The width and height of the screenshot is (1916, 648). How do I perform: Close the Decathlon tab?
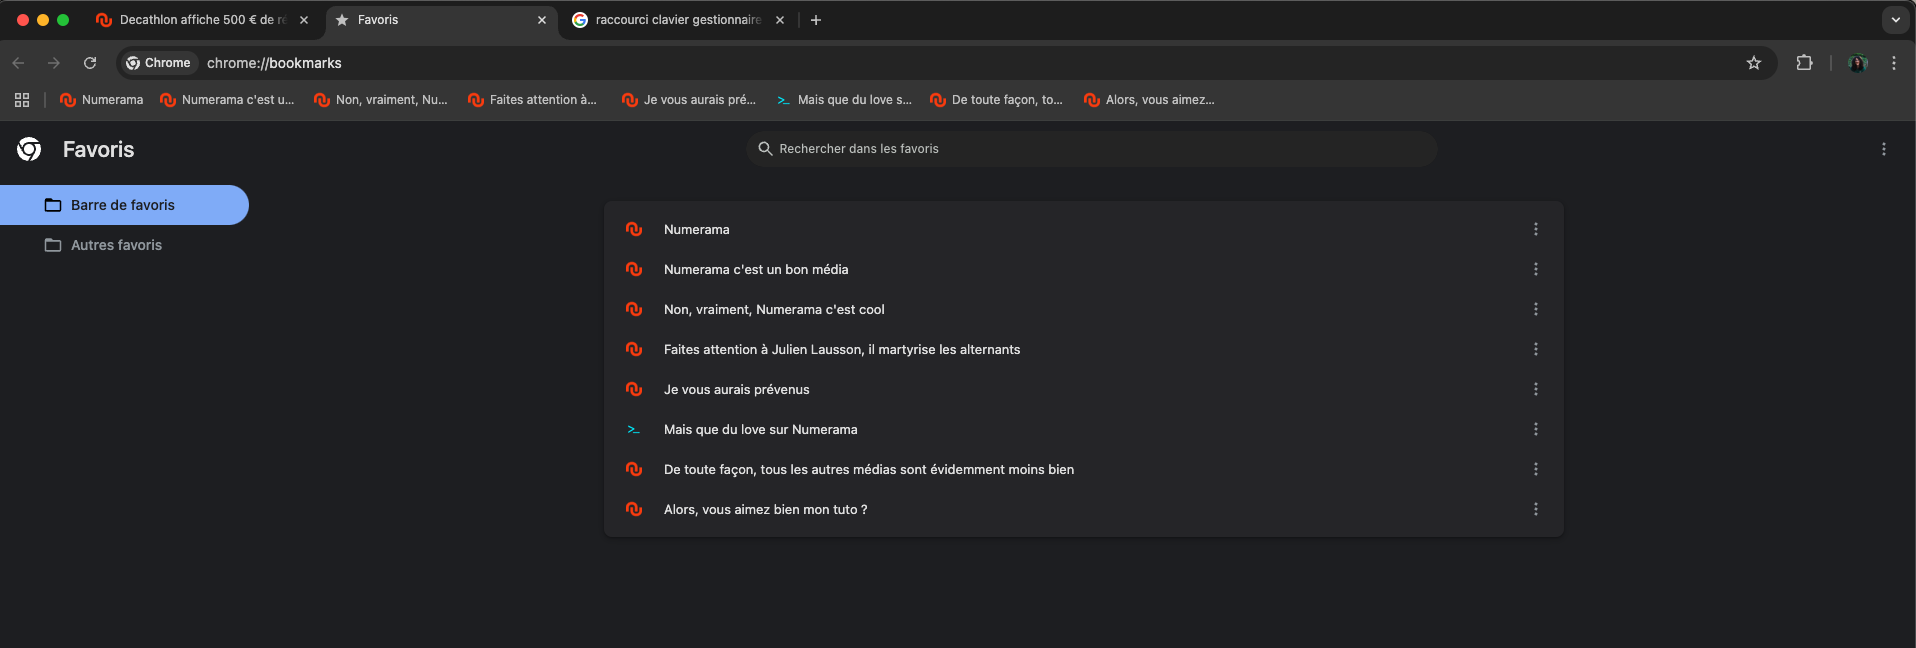coord(304,20)
